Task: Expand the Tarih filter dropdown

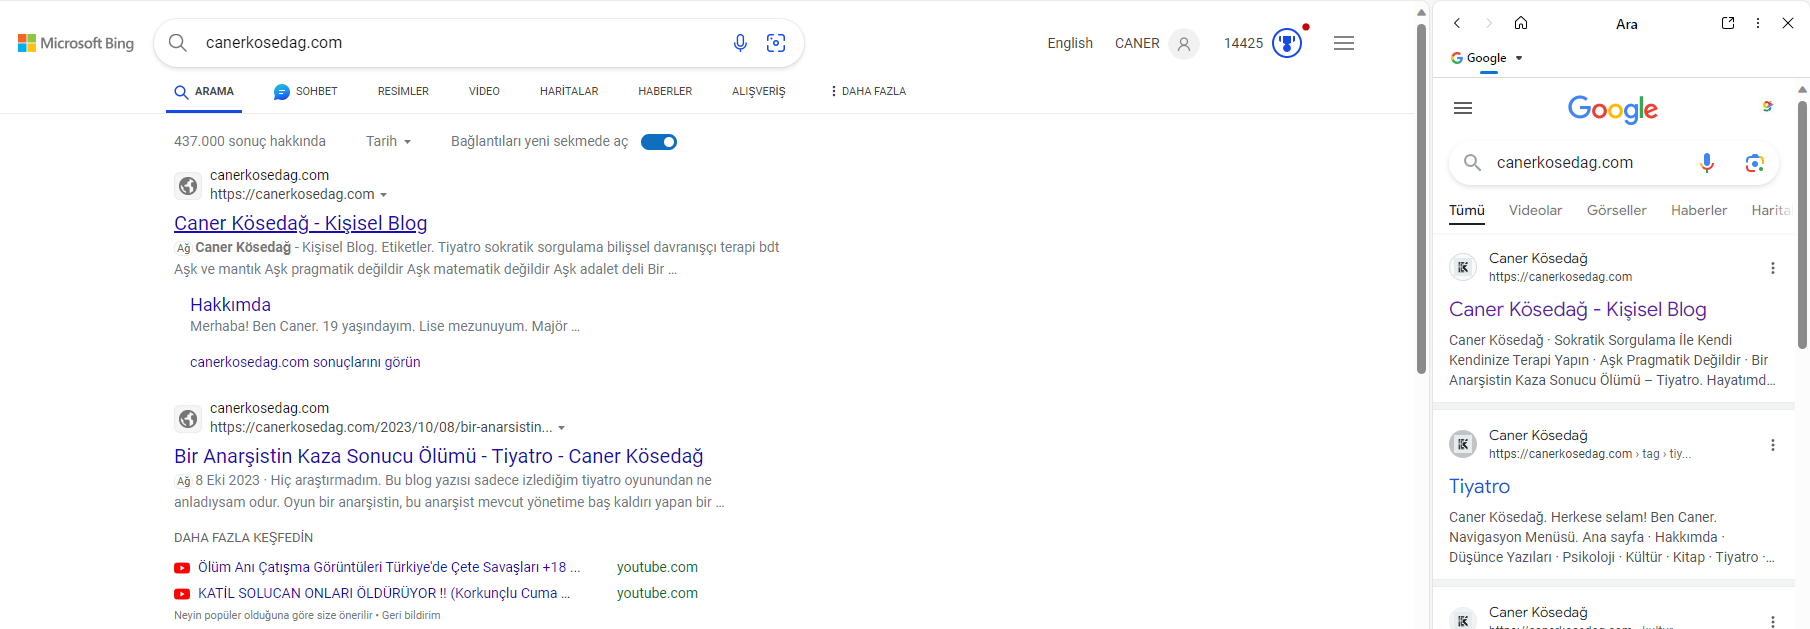Action: [x=388, y=142]
